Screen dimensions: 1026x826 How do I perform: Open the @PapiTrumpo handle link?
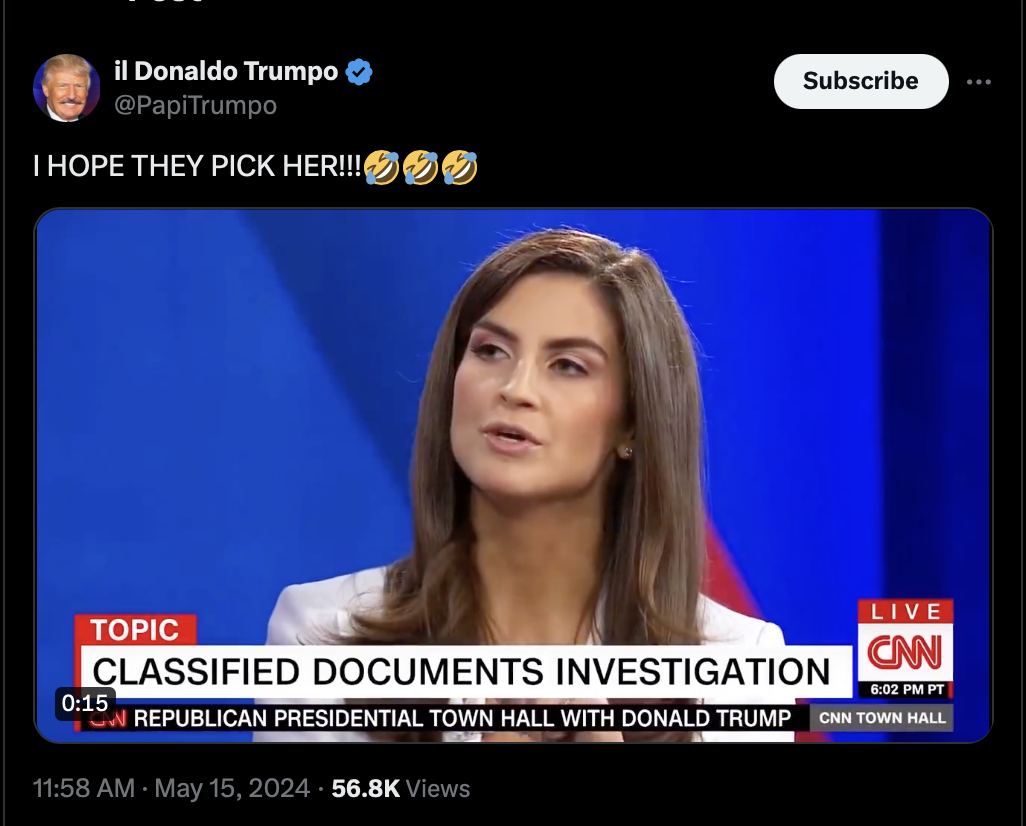[x=195, y=105]
